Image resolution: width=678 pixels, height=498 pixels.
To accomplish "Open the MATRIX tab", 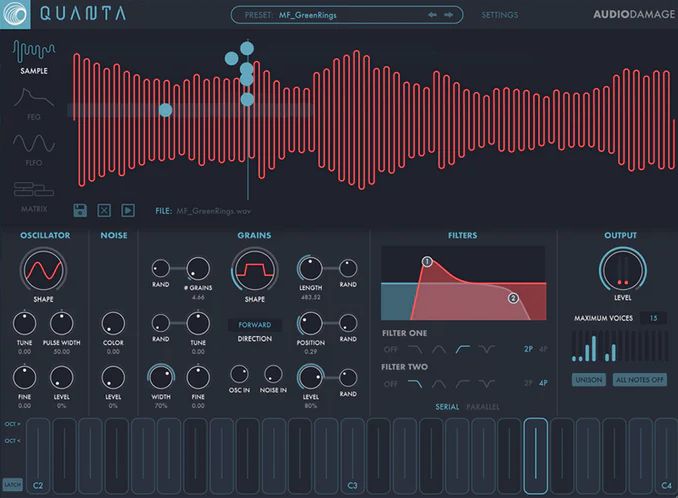I will 34,196.
